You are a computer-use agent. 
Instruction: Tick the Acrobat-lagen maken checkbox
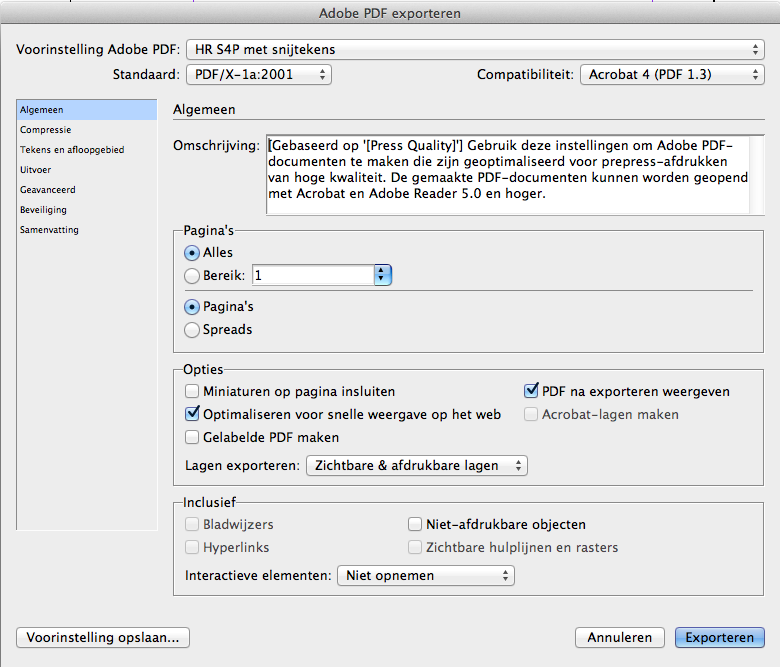tap(531, 414)
